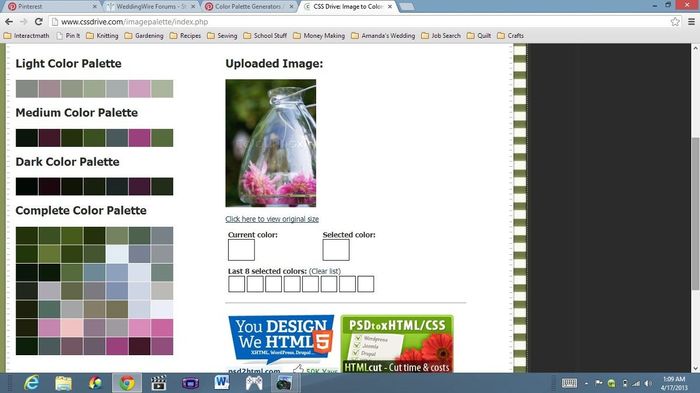Open the Money Making bookmarks folder
The height and width of the screenshot is (393, 700).
[319, 36]
